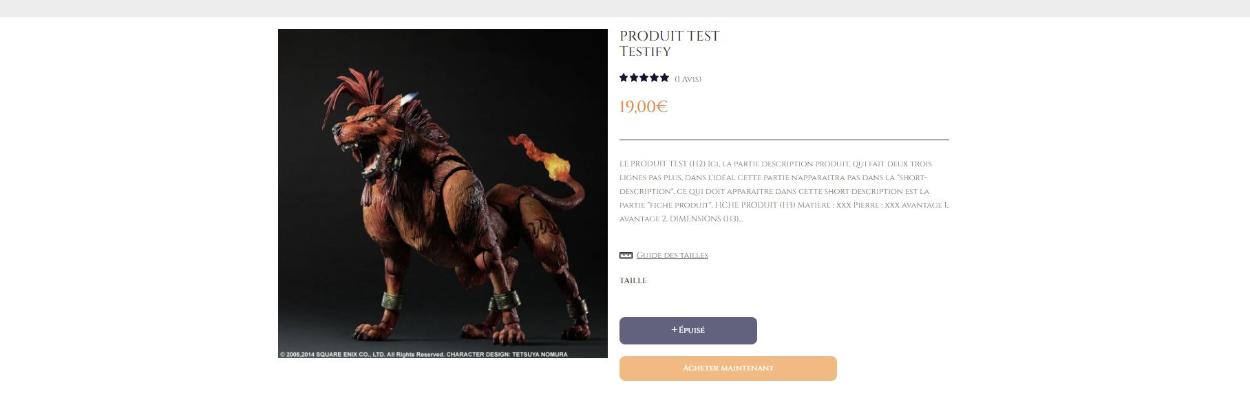Click the plus icon on Épuisé button
Screen dimensions: 1250x396
point(674,330)
